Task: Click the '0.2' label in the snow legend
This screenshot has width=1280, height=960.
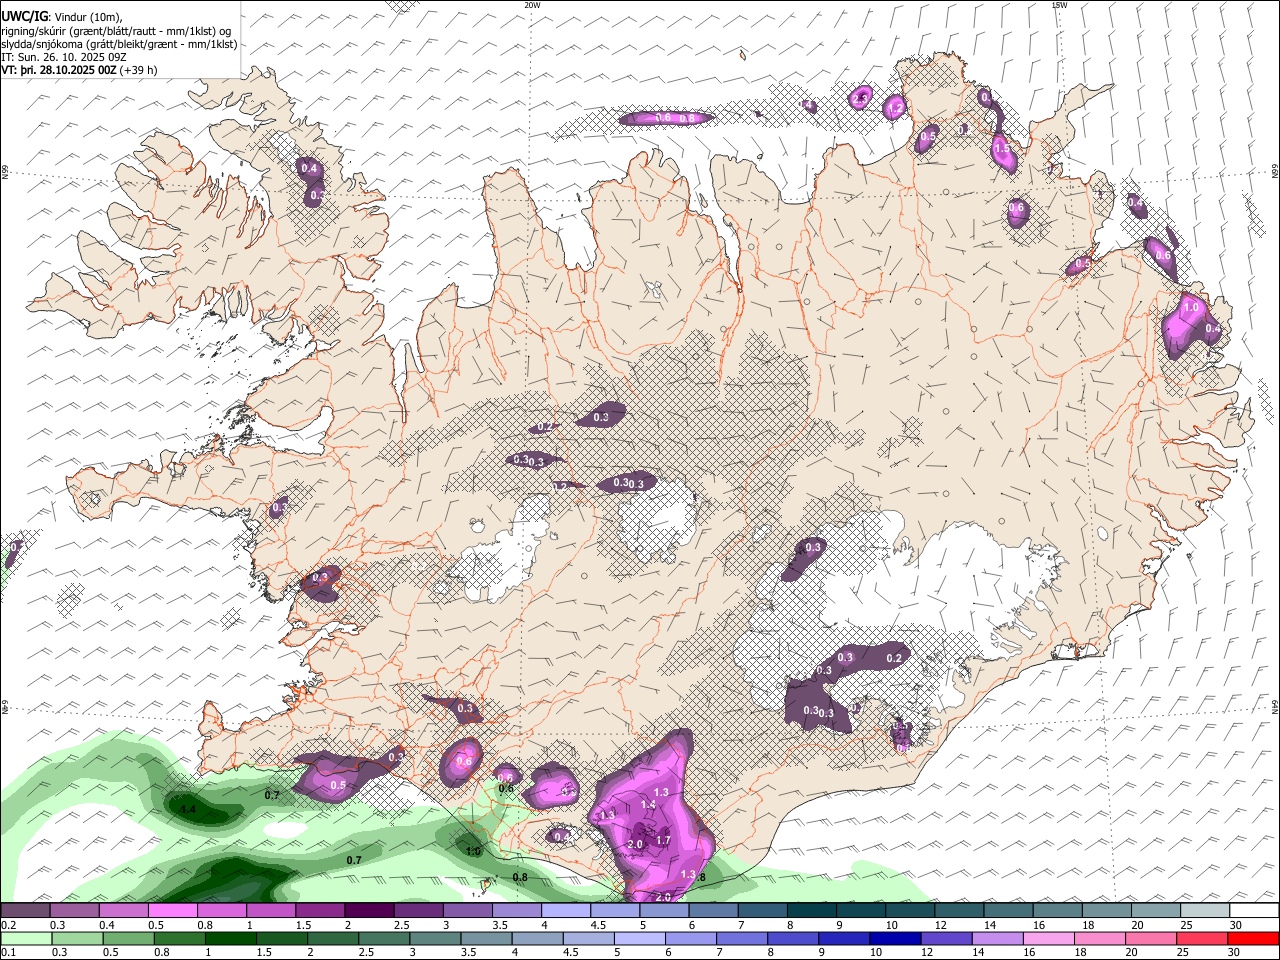Action: pyautogui.click(x=7, y=925)
